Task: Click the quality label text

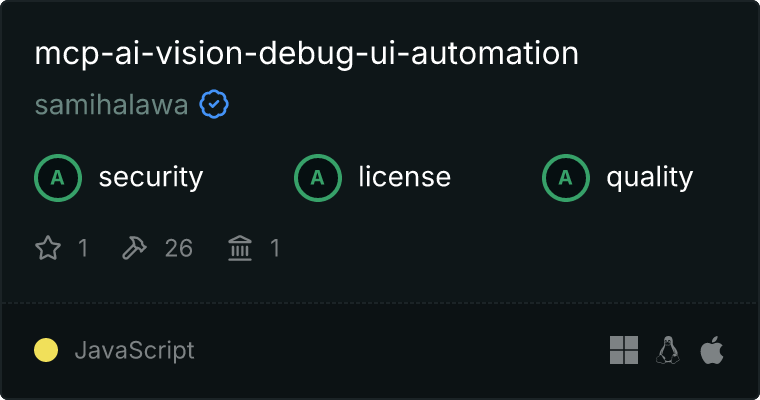Action: 650,178
